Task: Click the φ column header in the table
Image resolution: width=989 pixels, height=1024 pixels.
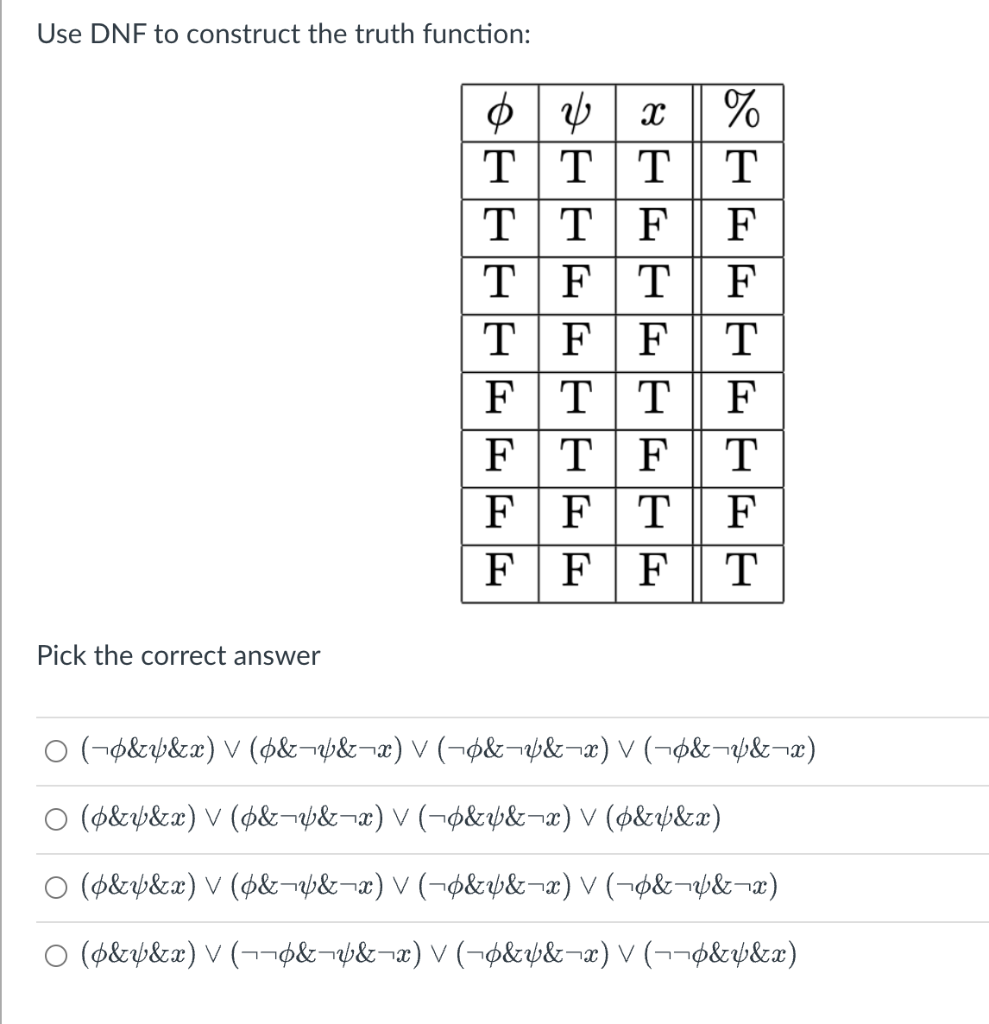Action: tap(500, 114)
